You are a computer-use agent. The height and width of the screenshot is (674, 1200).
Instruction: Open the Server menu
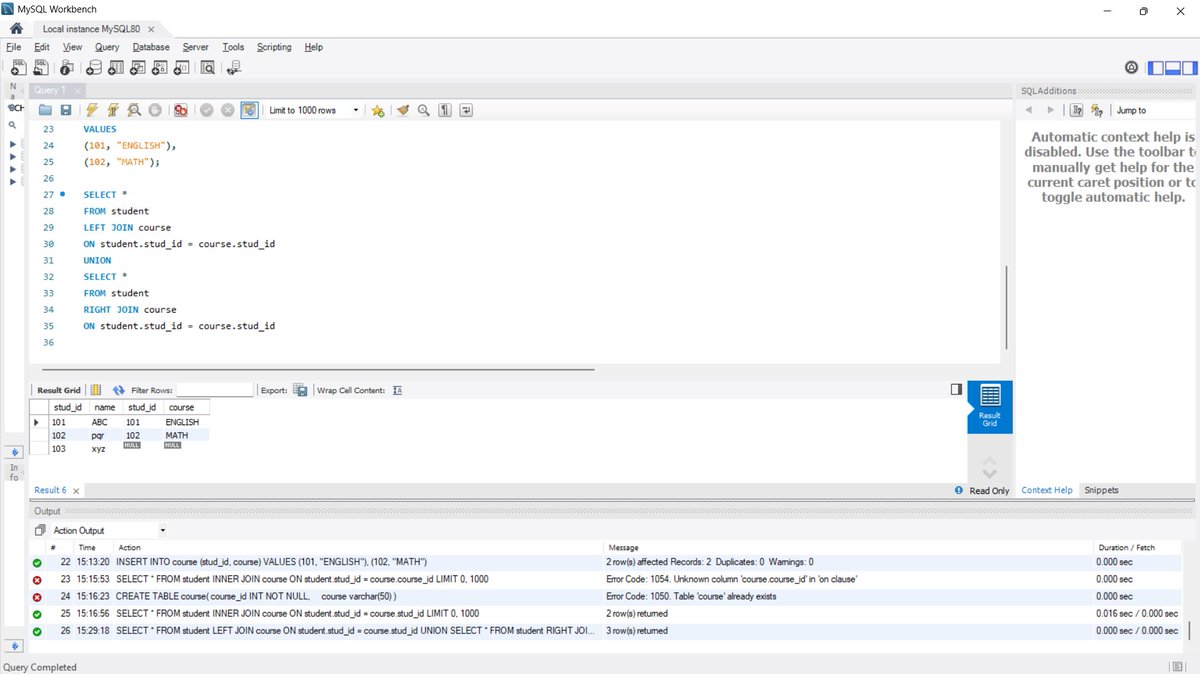coord(196,47)
